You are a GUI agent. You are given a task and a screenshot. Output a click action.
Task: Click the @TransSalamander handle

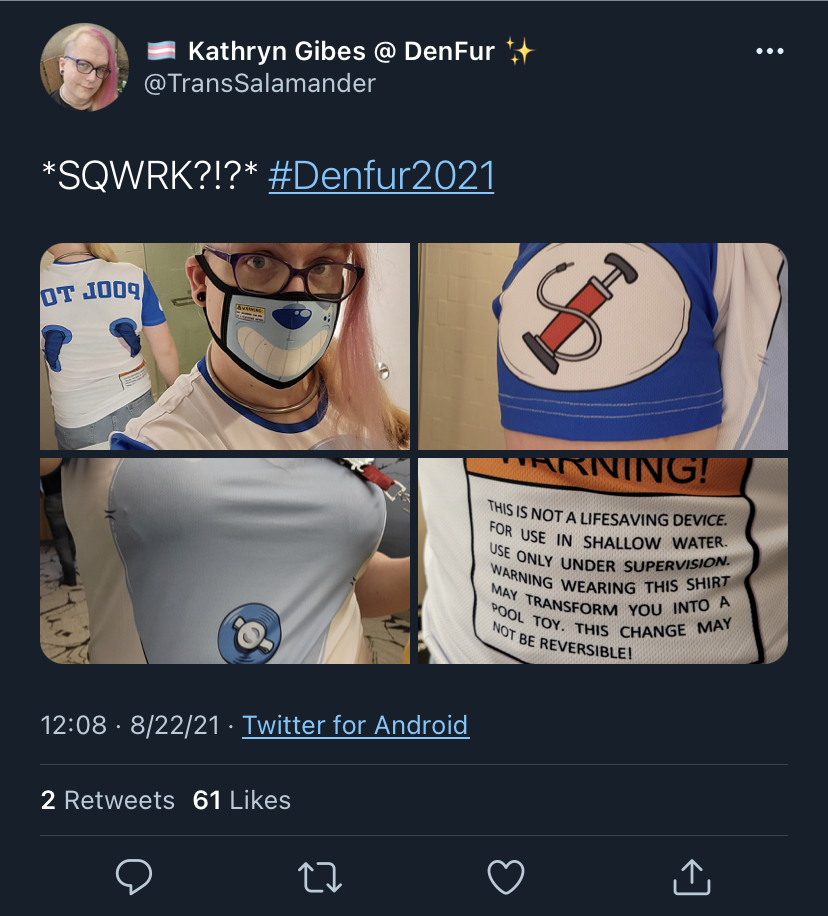tap(259, 84)
